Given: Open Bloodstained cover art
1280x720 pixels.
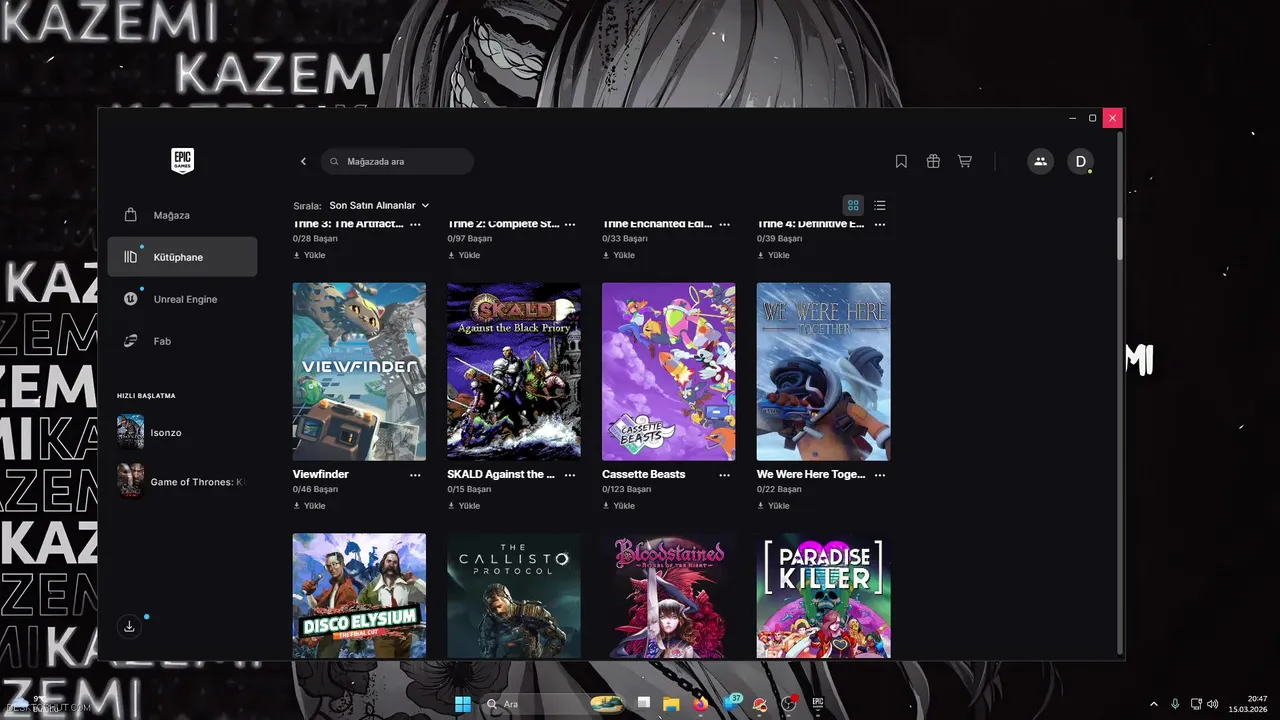Looking at the screenshot, I should tap(668, 596).
